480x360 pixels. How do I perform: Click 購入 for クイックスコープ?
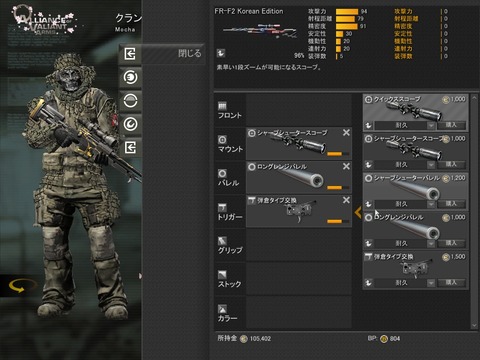click(451, 125)
